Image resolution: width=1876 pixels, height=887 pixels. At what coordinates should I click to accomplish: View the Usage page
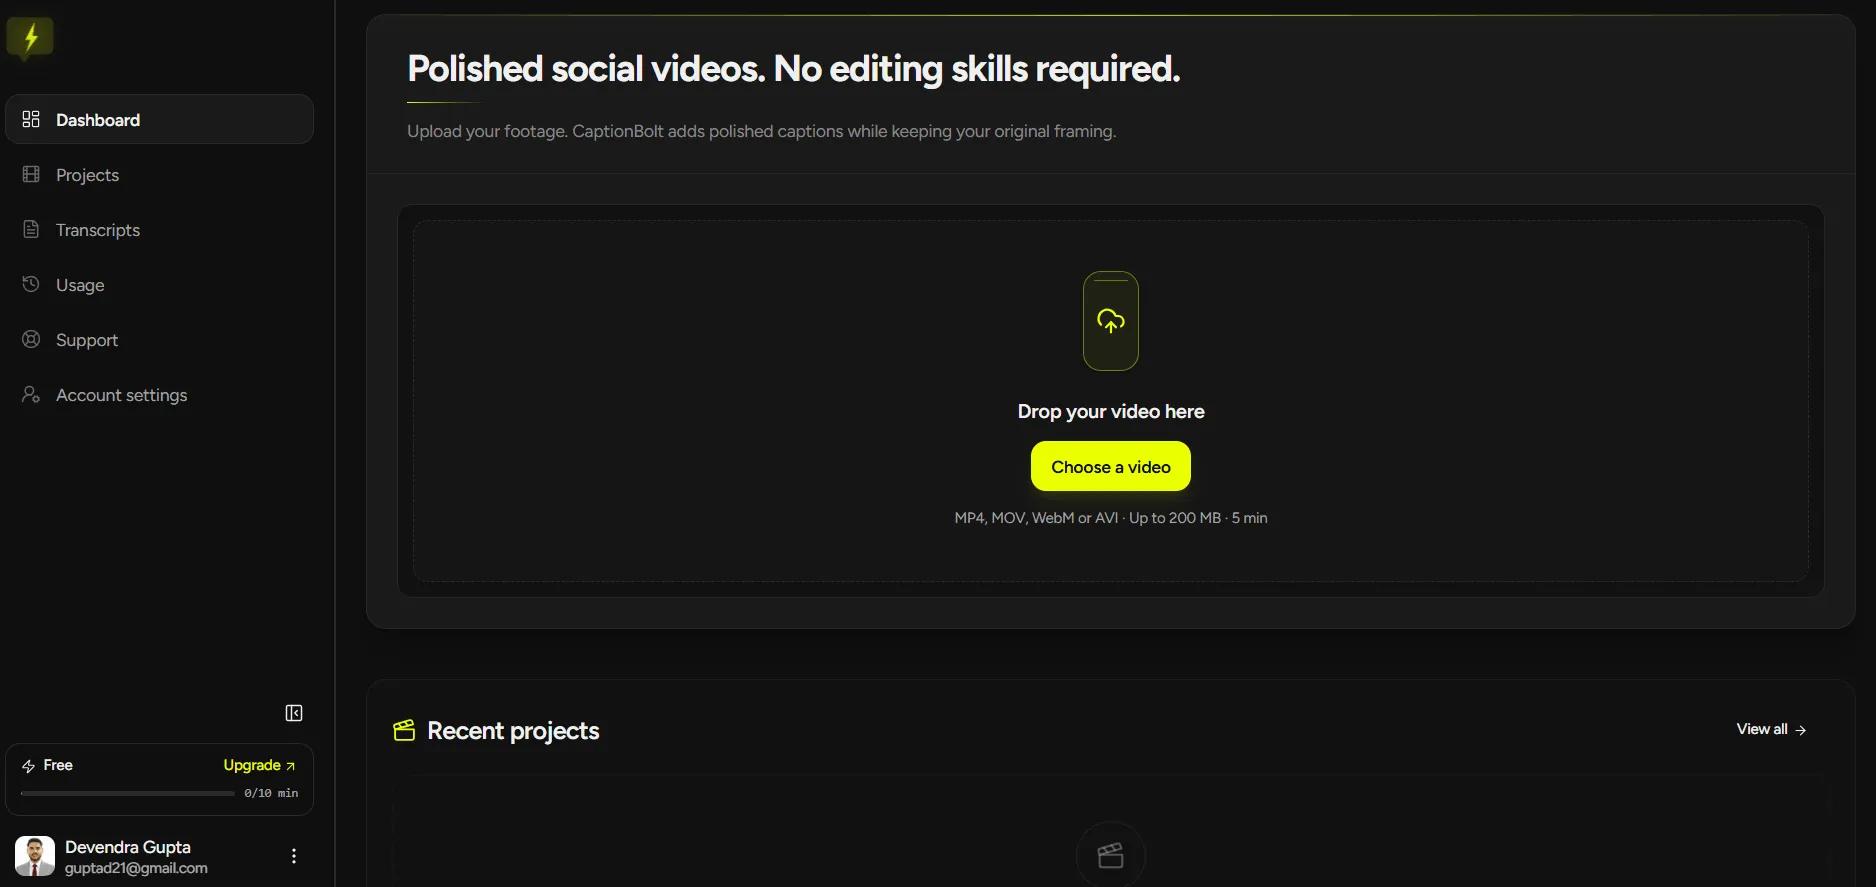coord(160,284)
